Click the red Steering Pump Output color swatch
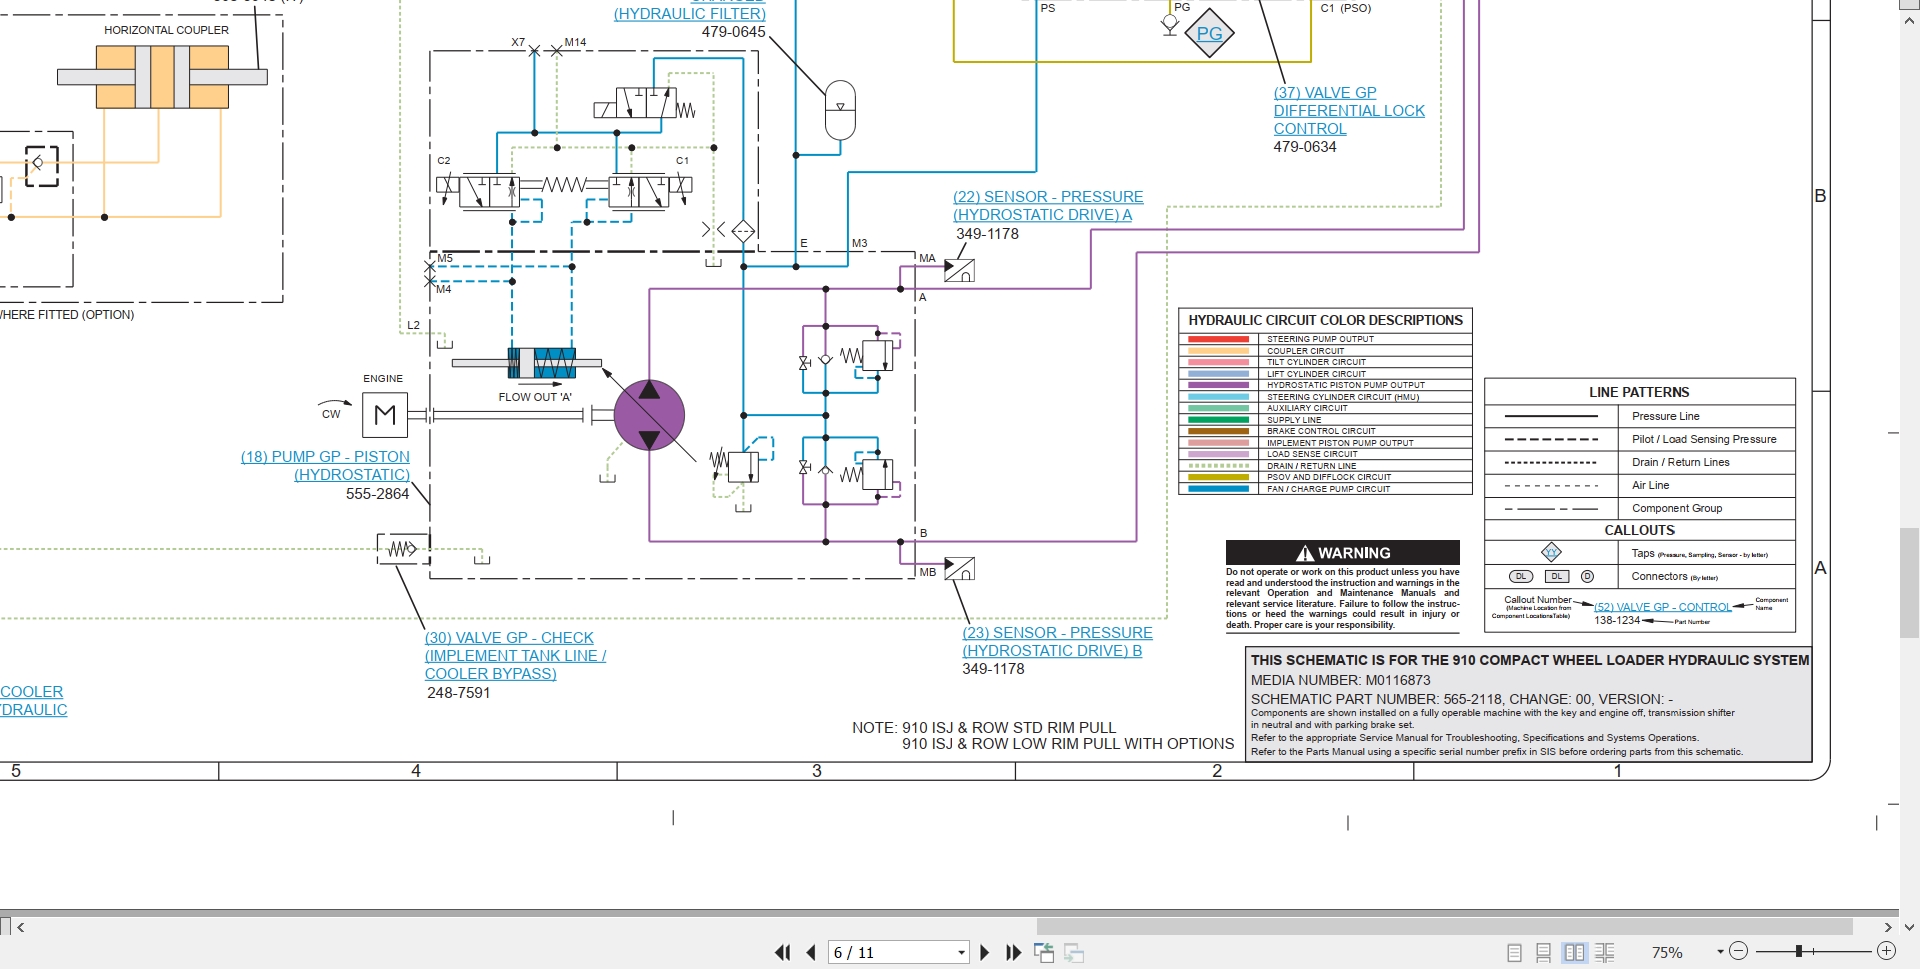1920x969 pixels. [1218, 339]
